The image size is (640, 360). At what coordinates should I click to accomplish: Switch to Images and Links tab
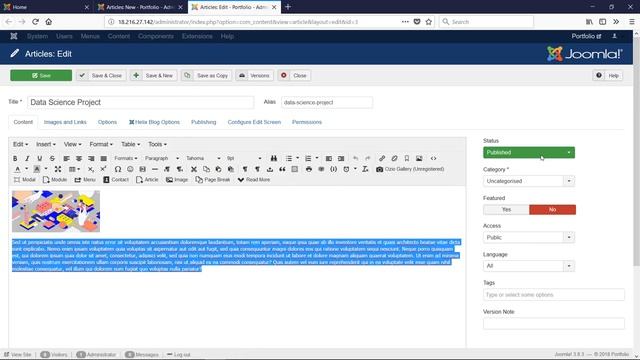point(65,122)
